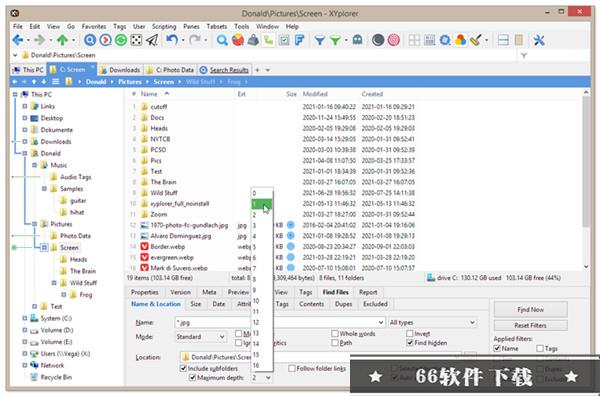
Task: Click the Undo arrow toolbar icon
Action: tap(172, 40)
